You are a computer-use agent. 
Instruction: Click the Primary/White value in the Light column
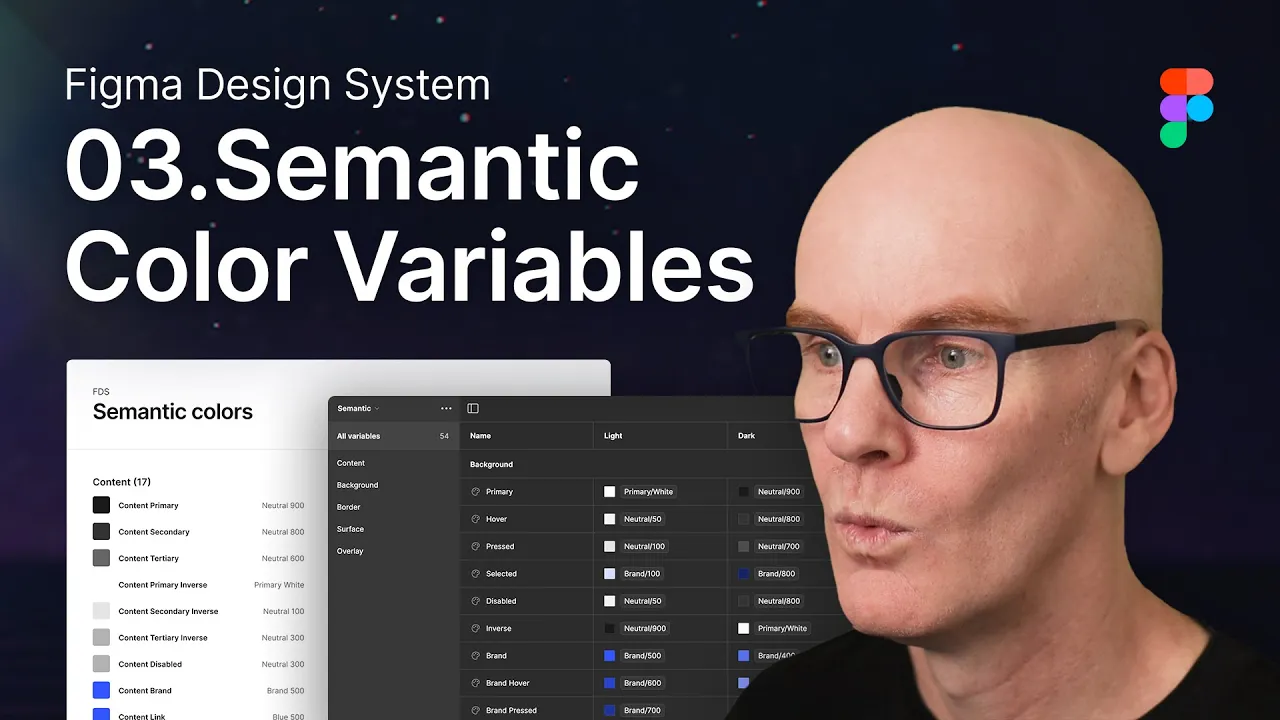648,492
